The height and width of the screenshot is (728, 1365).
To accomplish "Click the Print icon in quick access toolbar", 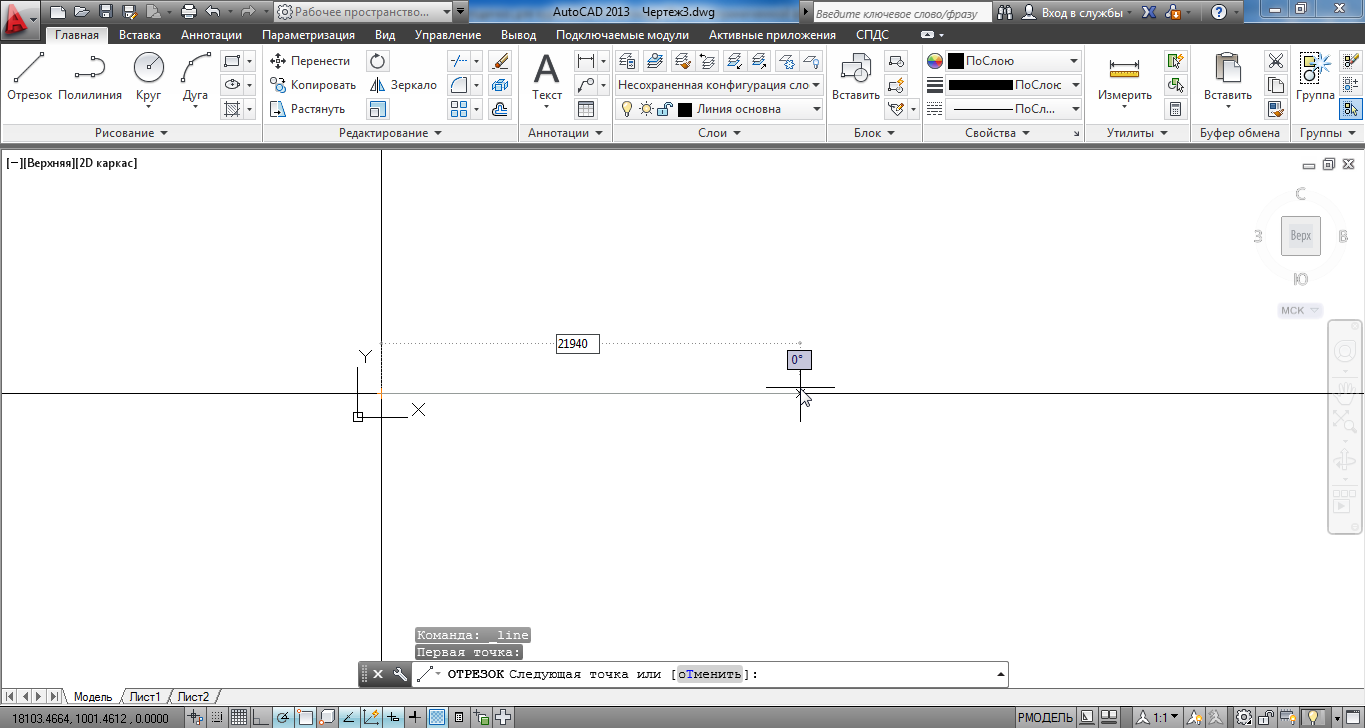I will [188, 12].
